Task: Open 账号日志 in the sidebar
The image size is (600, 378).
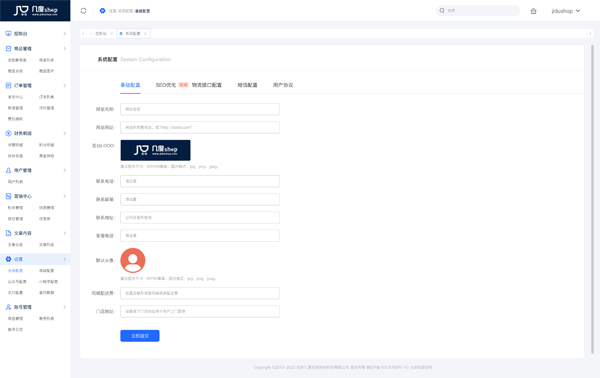Action: coord(15,329)
